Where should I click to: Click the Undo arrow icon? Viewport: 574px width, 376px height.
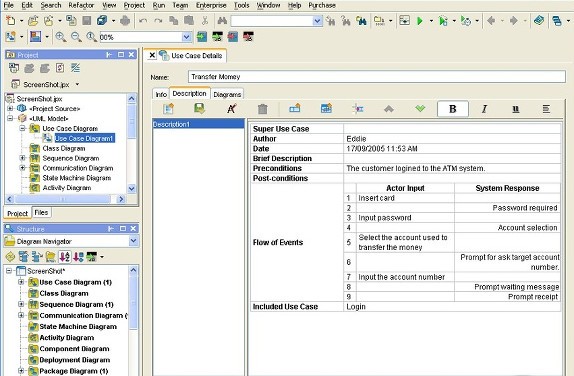[x=143, y=21]
